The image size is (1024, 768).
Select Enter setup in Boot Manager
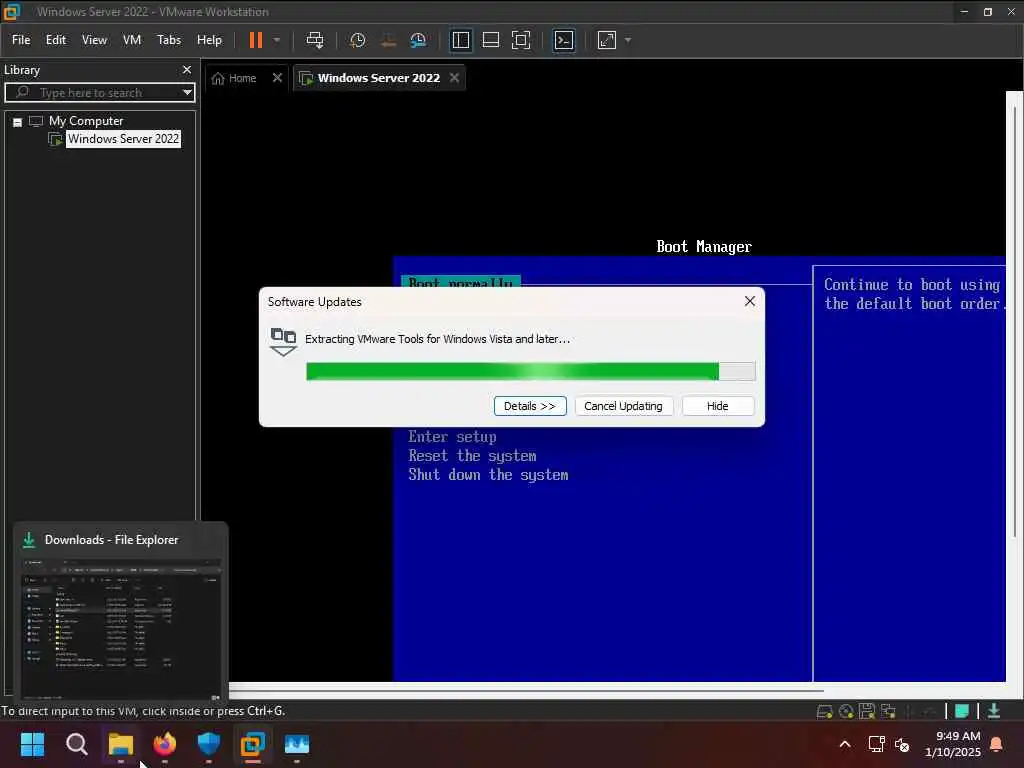[x=452, y=437]
